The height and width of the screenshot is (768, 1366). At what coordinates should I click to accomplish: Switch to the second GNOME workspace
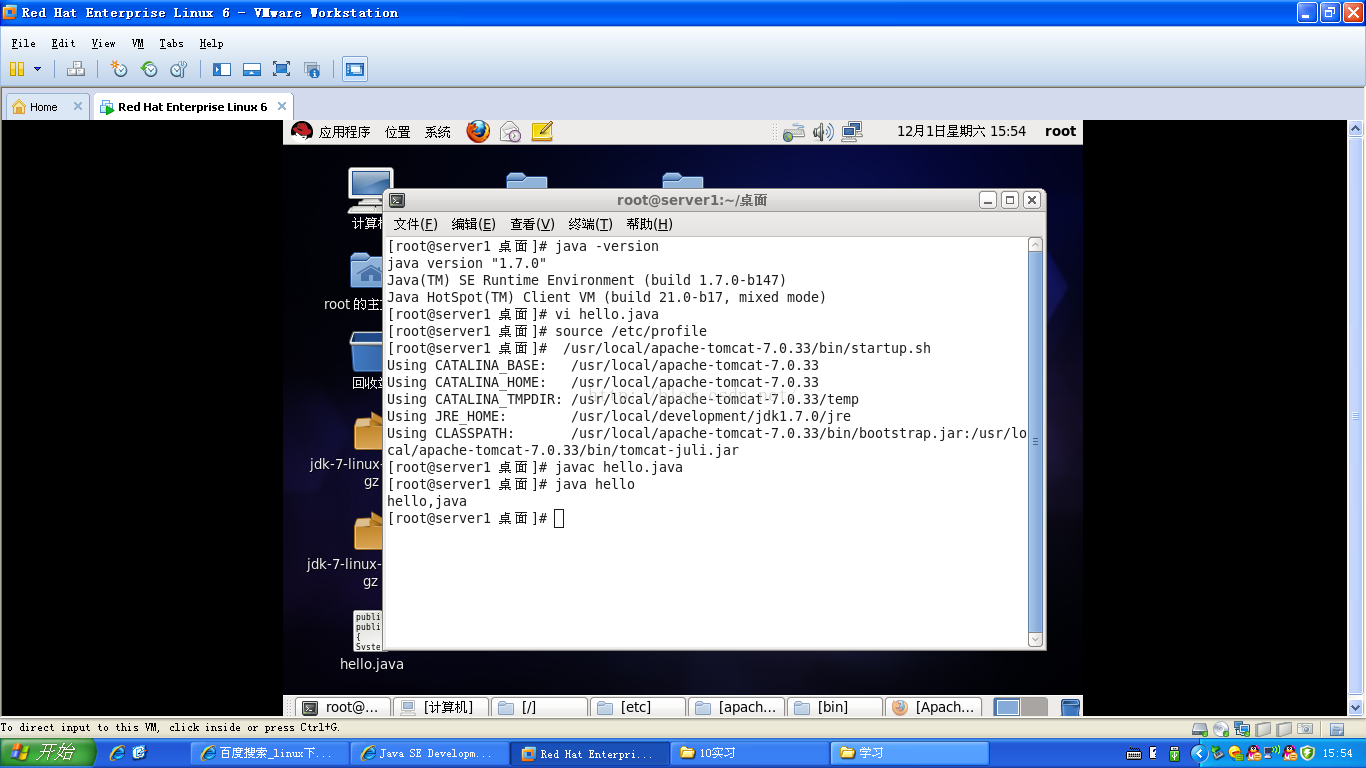(1034, 707)
